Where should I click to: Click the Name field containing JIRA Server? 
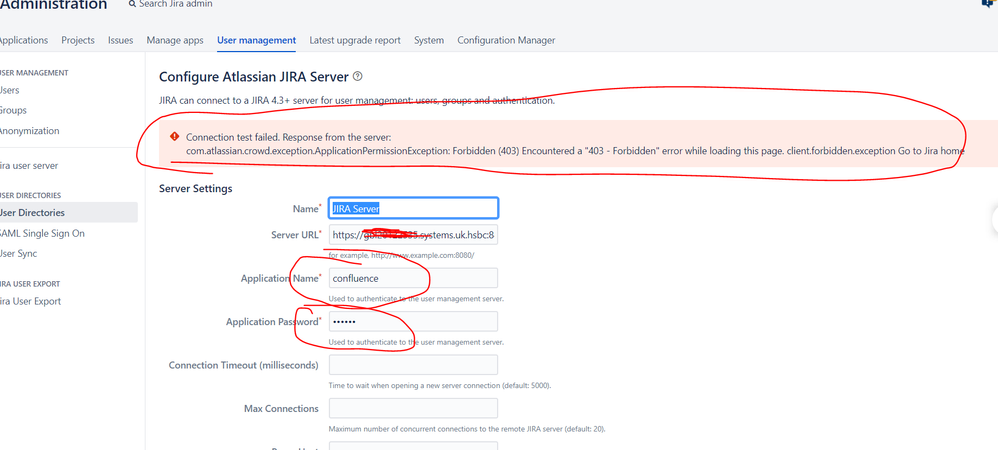(x=413, y=208)
